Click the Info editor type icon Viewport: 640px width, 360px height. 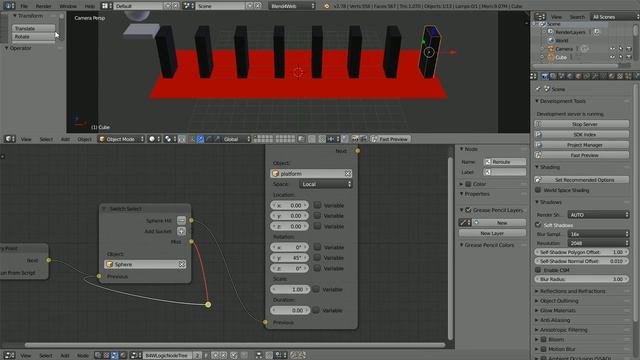click(x=9, y=6)
